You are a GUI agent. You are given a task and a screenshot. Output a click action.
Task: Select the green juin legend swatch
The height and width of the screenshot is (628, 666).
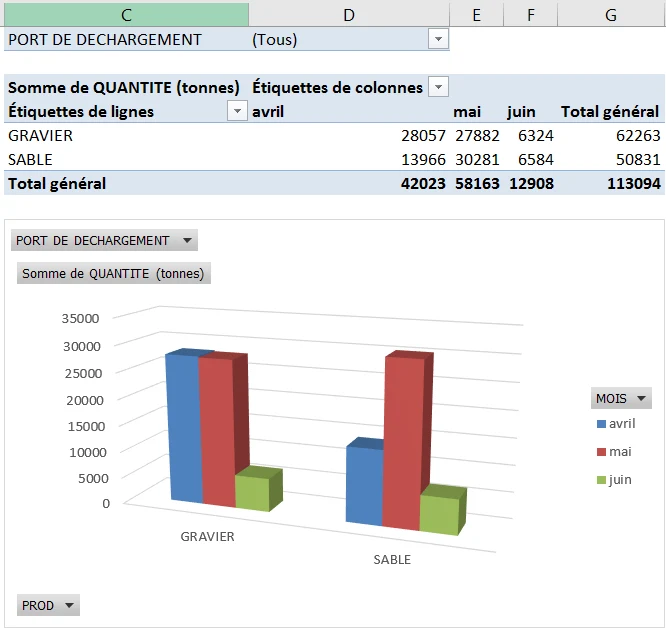pyautogui.click(x=601, y=480)
